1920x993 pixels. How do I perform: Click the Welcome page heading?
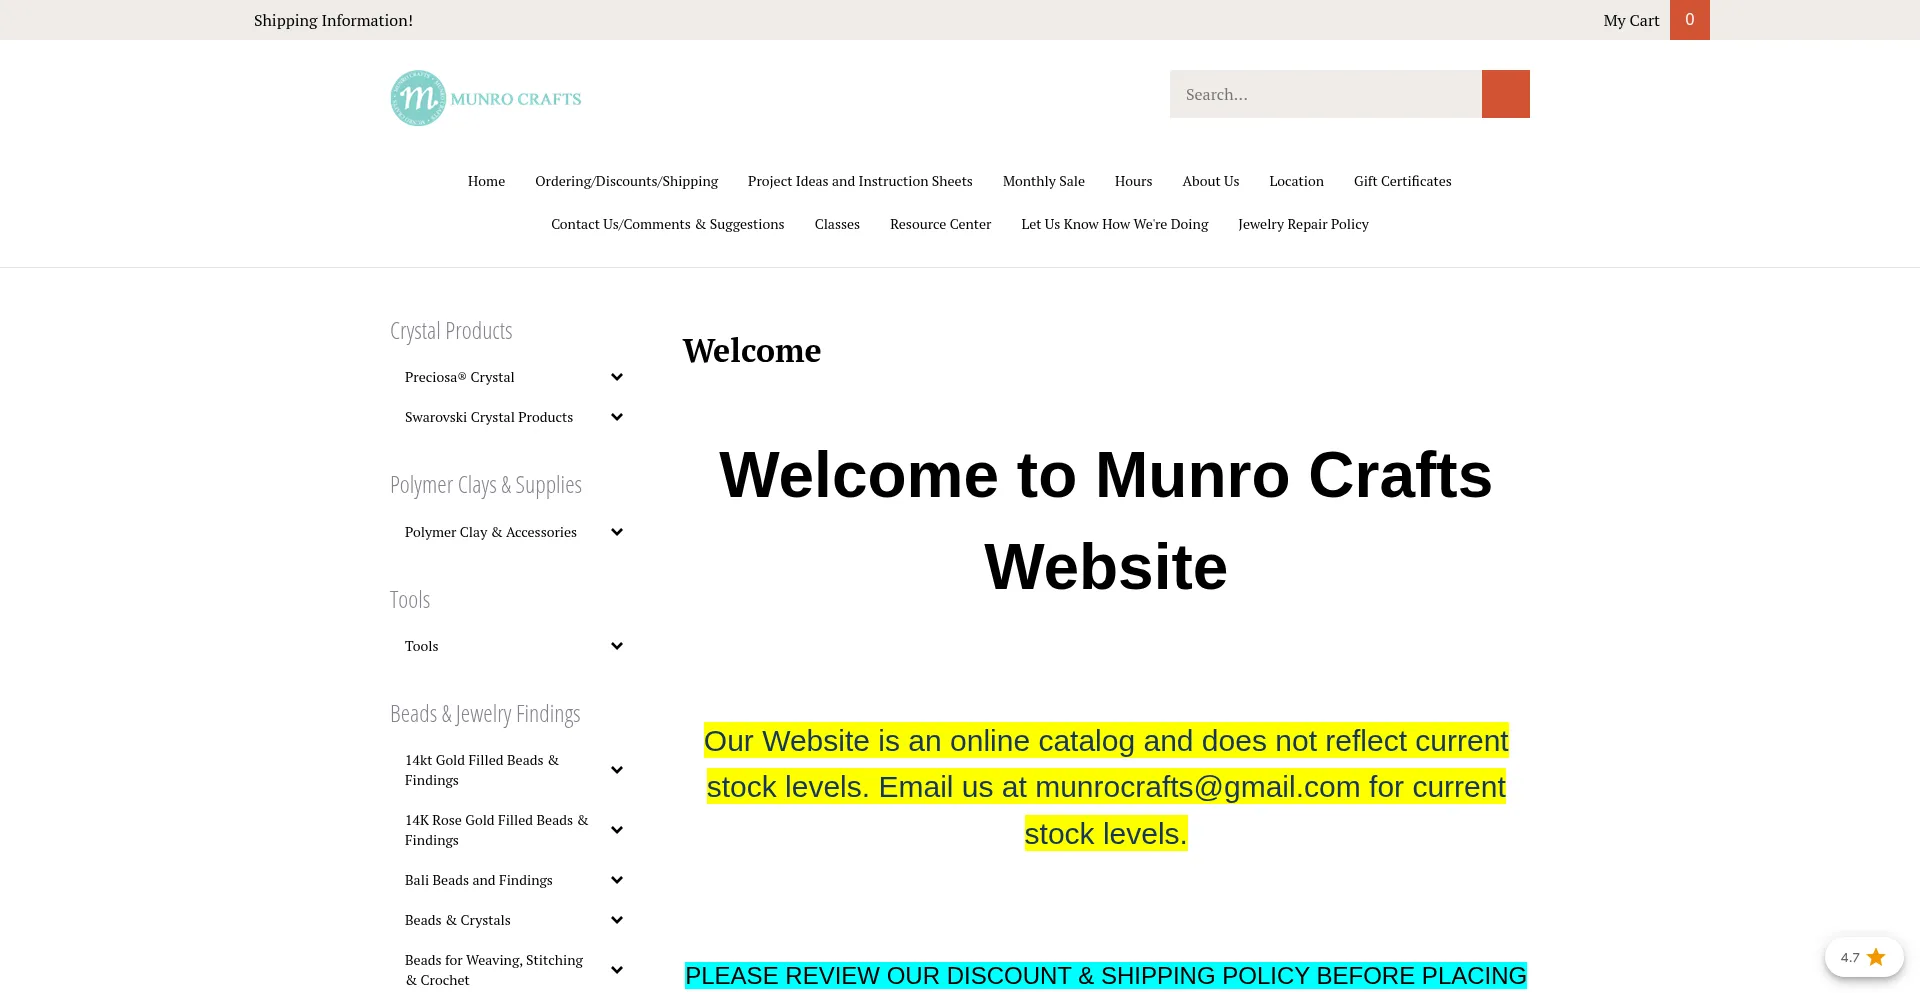752,351
